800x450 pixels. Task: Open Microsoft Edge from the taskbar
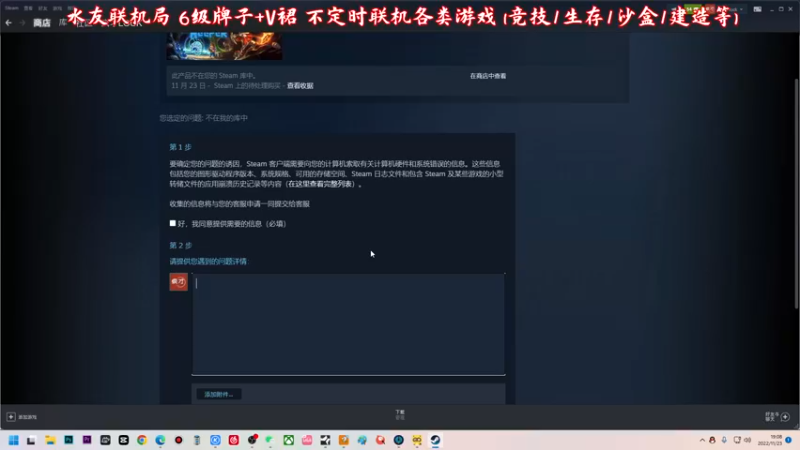tap(160, 440)
